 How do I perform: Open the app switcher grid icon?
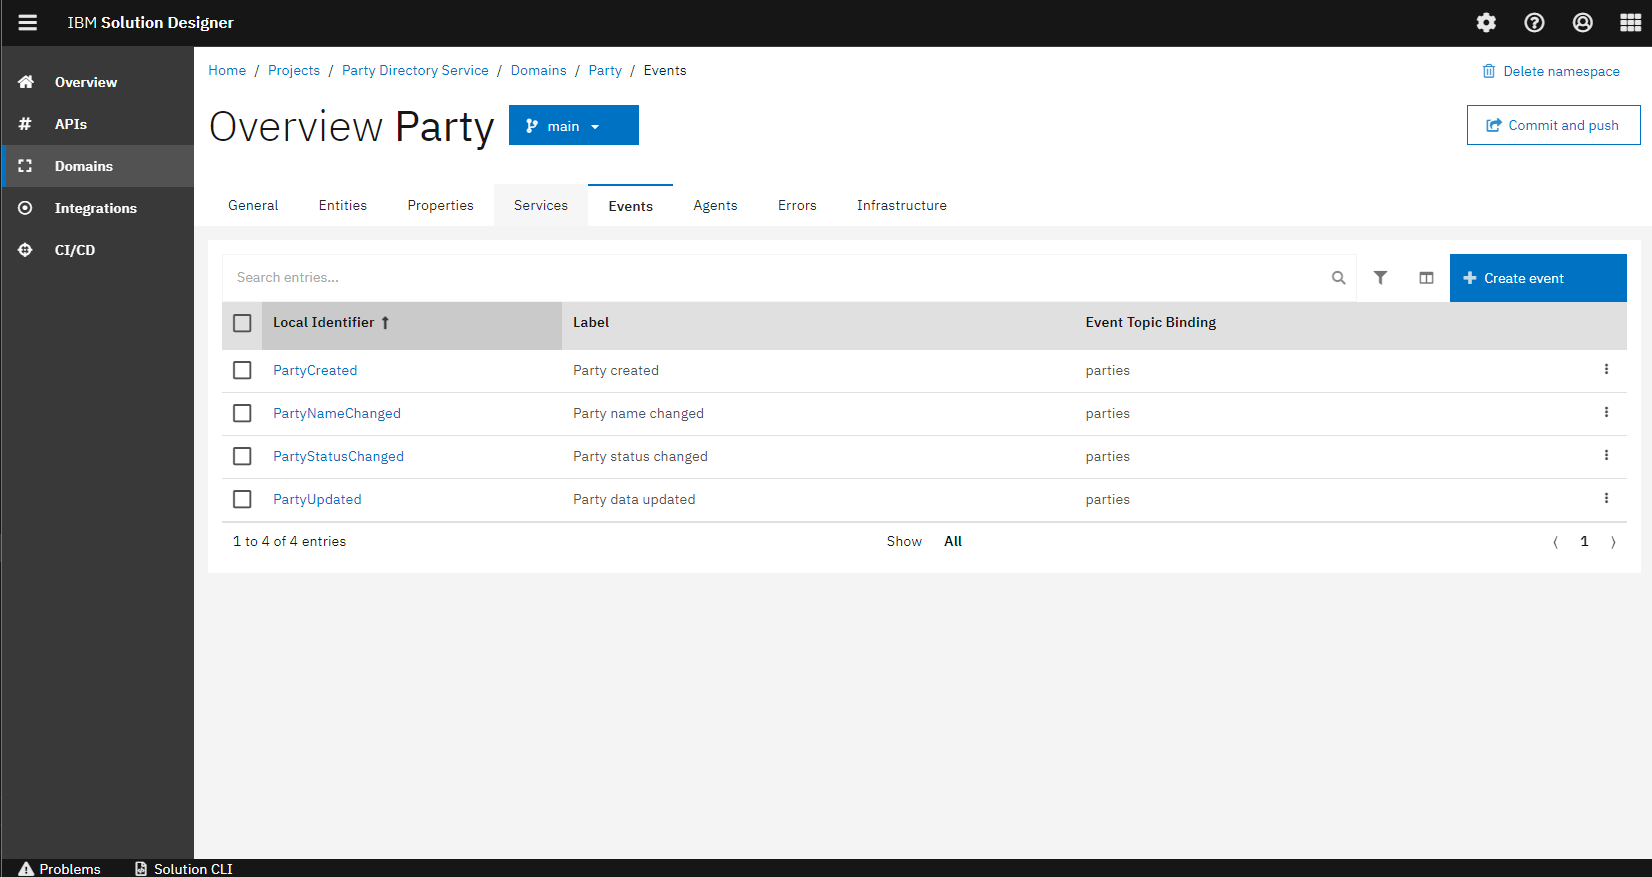pyautogui.click(x=1630, y=22)
